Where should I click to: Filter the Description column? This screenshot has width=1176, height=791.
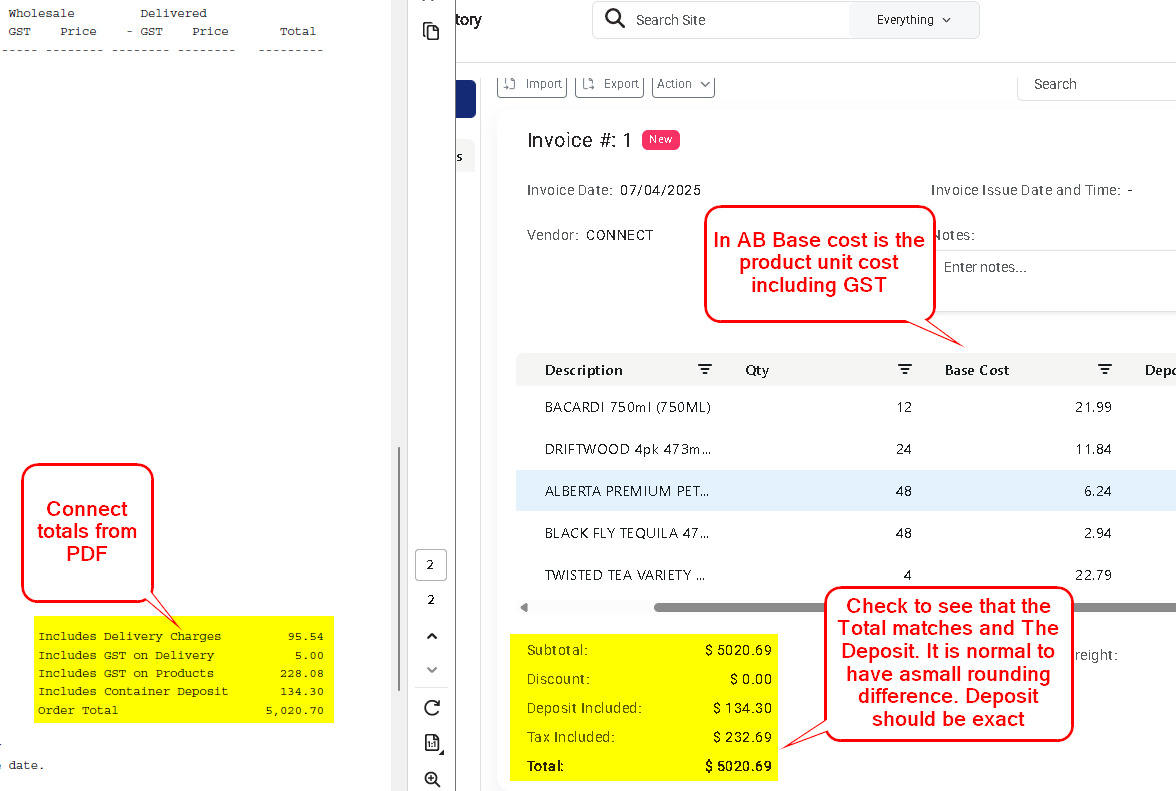[x=704, y=370]
